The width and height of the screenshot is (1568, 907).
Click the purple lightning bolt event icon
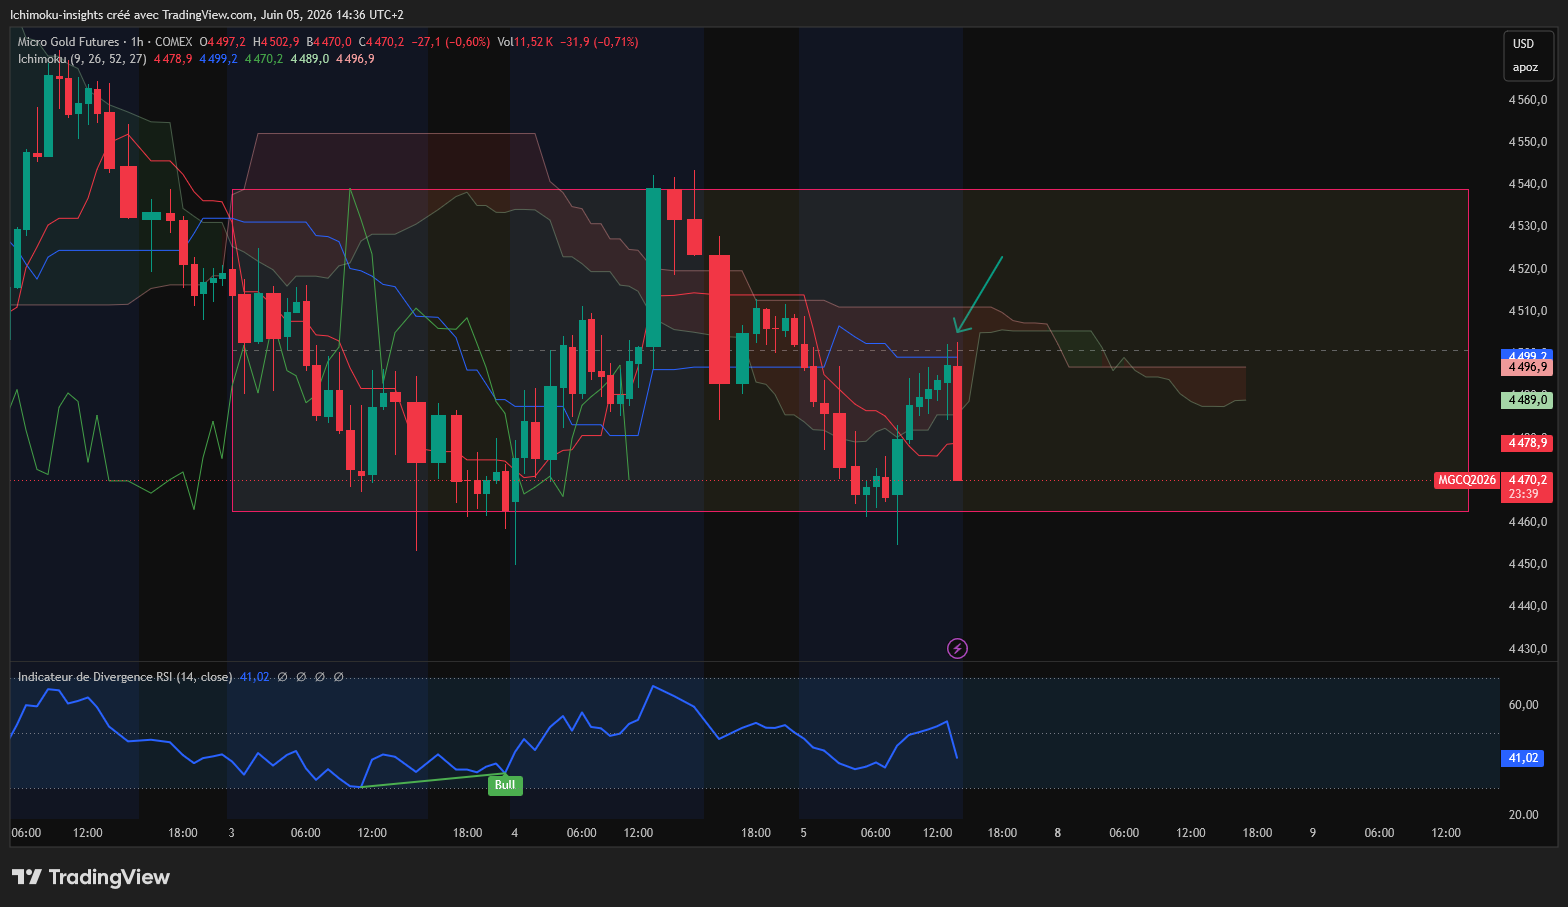point(957,649)
